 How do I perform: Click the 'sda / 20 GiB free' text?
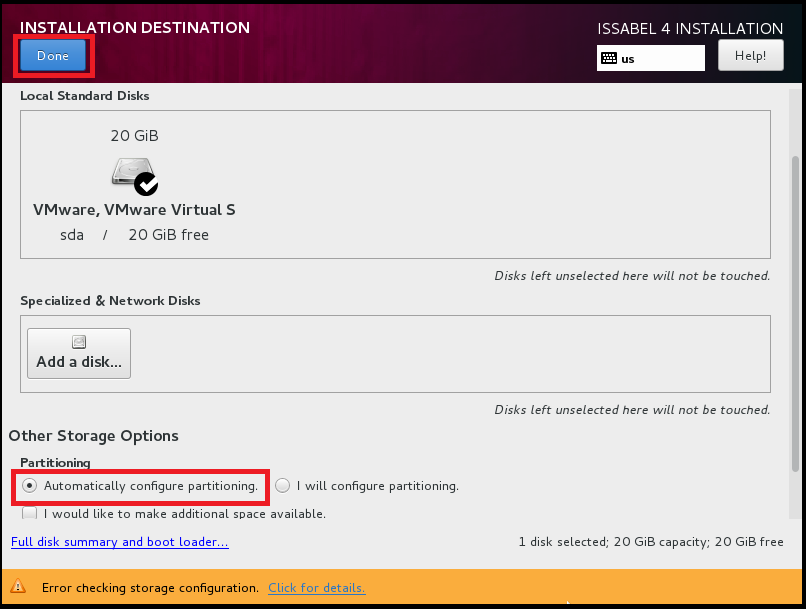(134, 235)
